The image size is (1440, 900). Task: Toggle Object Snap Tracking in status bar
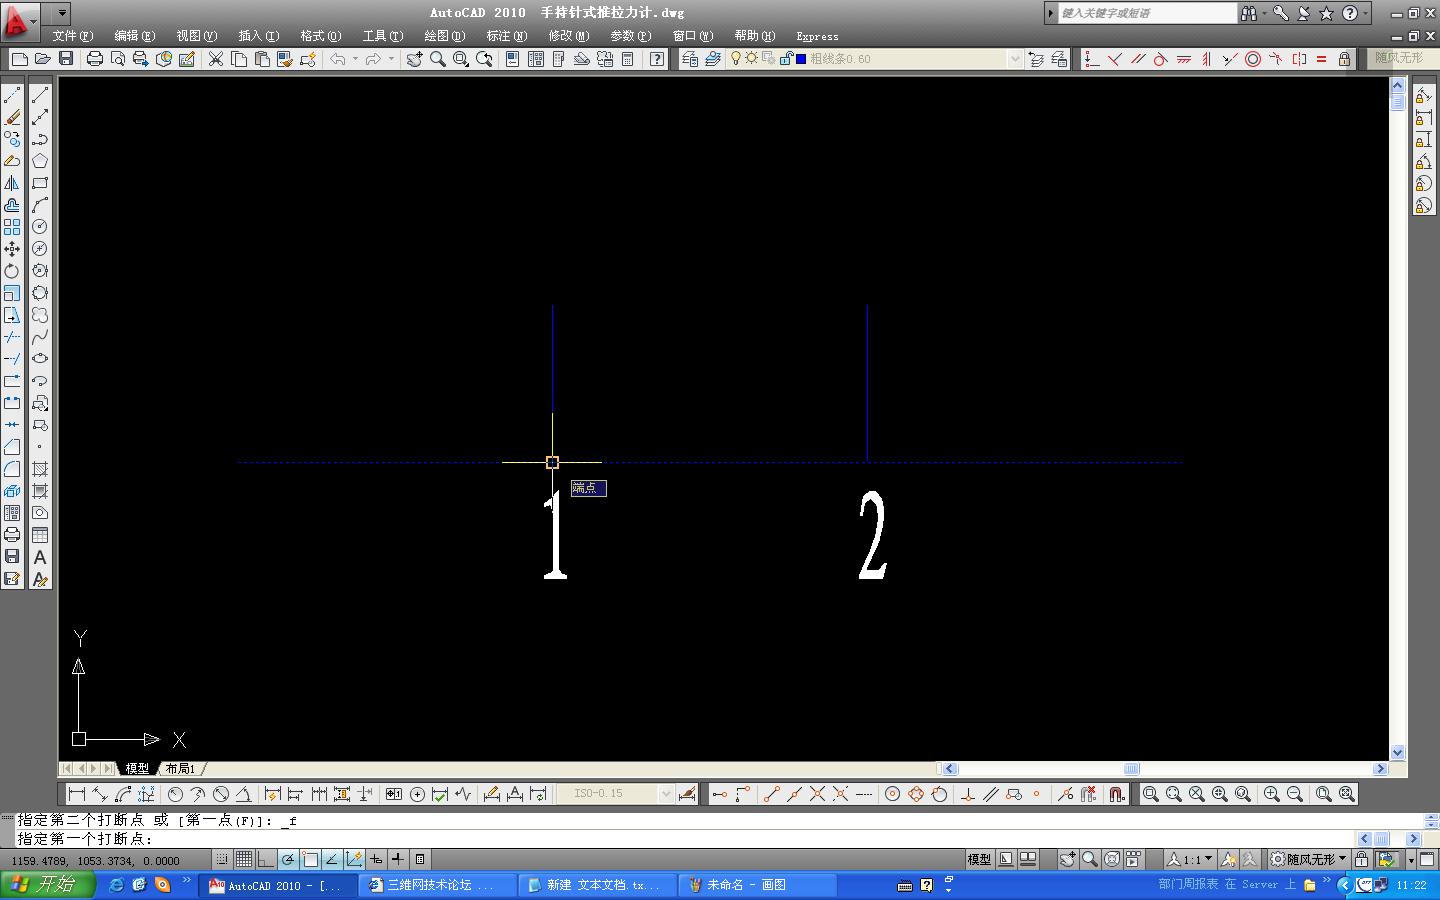coord(332,859)
